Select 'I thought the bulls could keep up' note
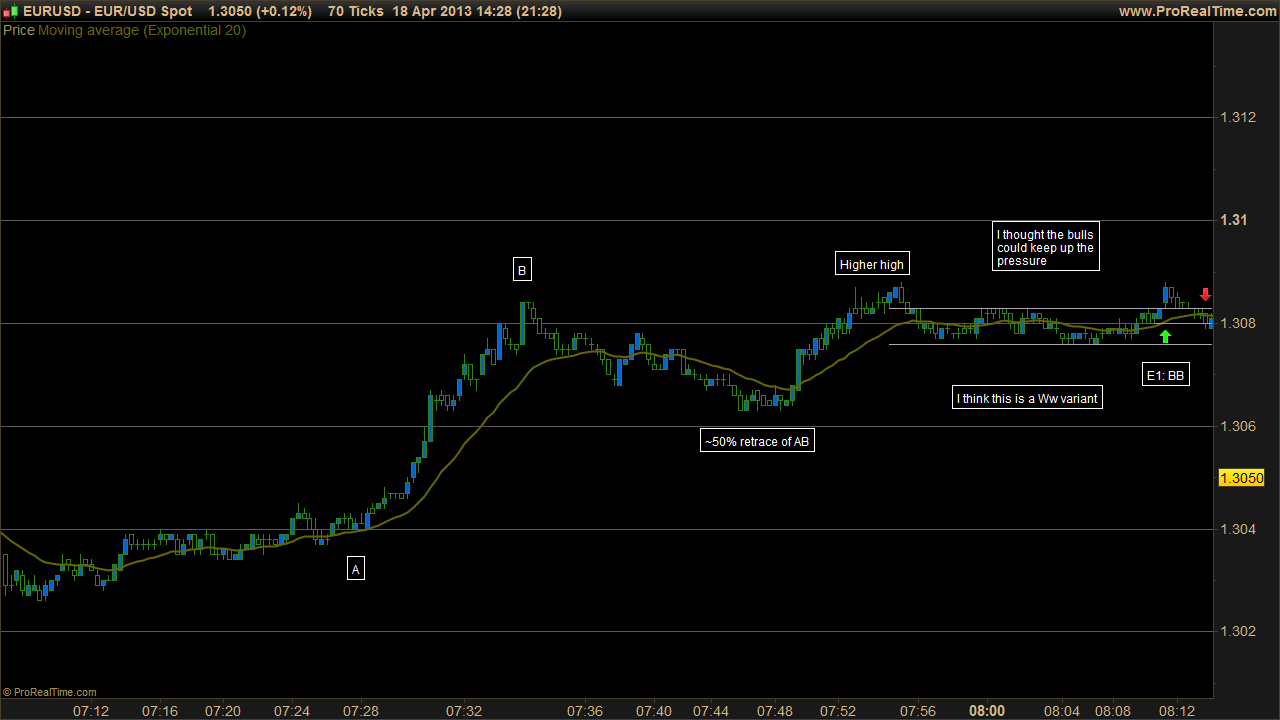1280x720 pixels. point(1046,247)
